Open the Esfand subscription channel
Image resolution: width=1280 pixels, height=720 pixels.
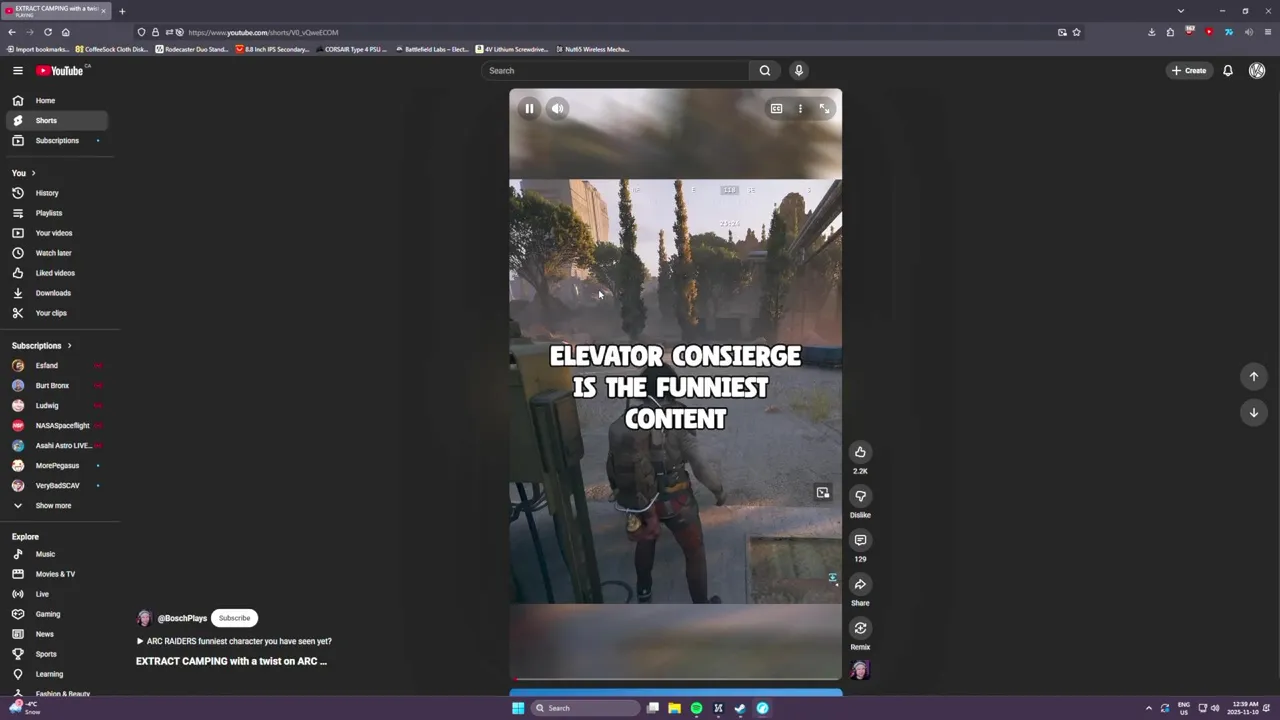(x=56, y=365)
